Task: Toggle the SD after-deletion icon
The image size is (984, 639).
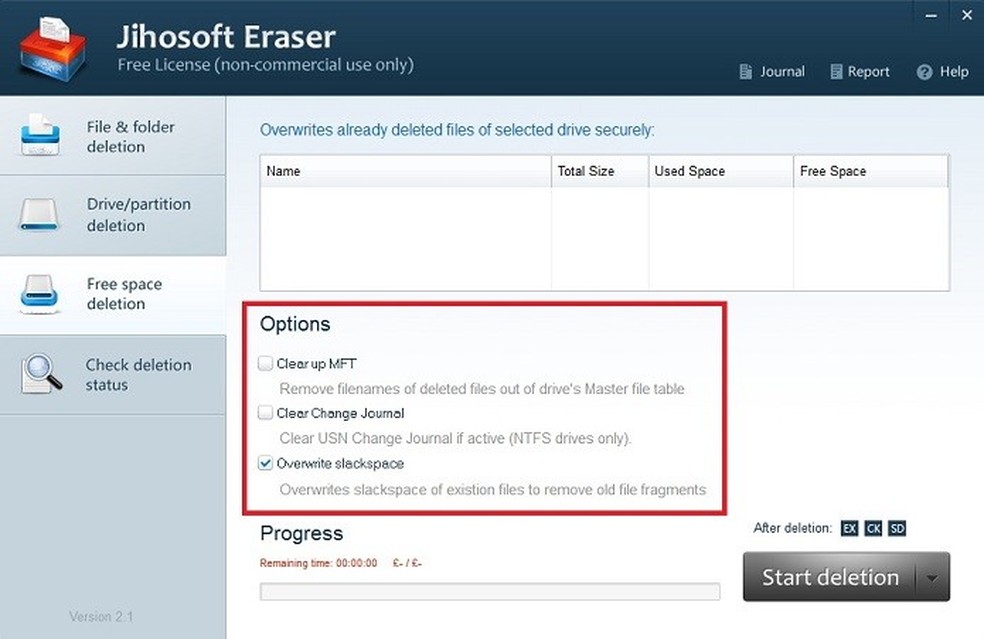Action: point(897,528)
